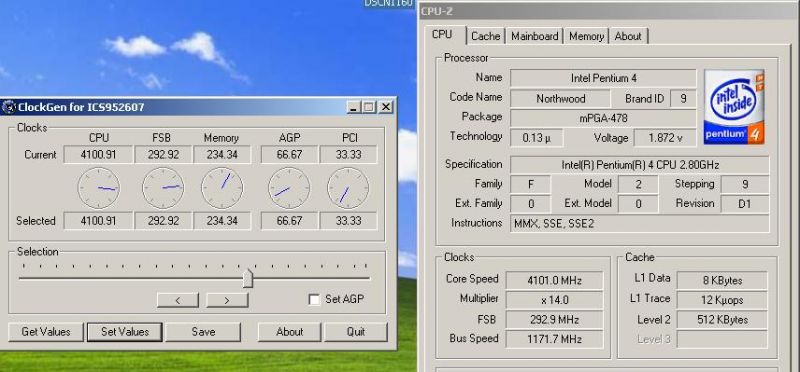This screenshot has width=800, height=372.
Task: Step selection left with the < button
Action: tap(178, 300)
